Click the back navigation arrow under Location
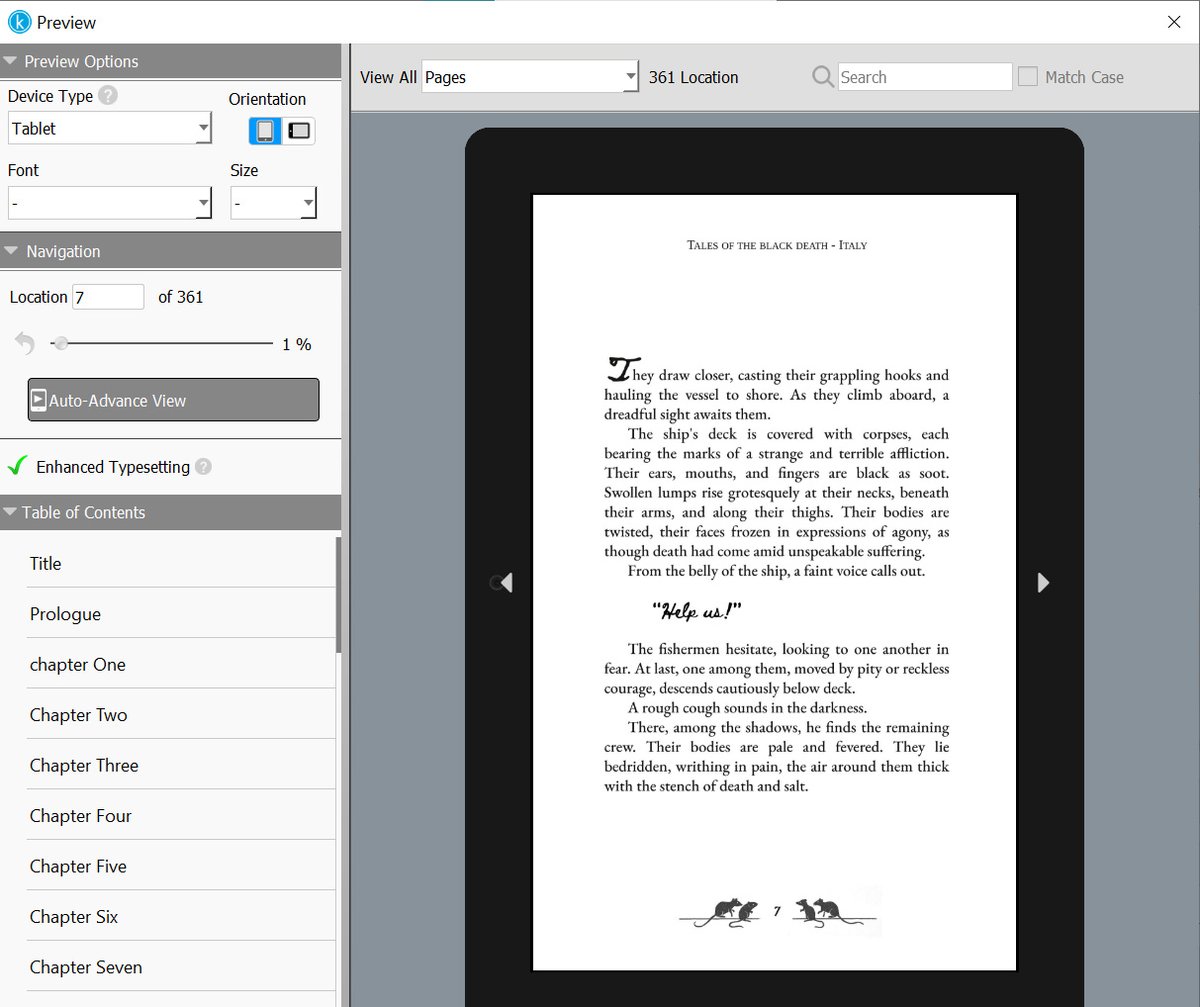The width and height of the screenshot is (1200, 1007). (22, 342)
